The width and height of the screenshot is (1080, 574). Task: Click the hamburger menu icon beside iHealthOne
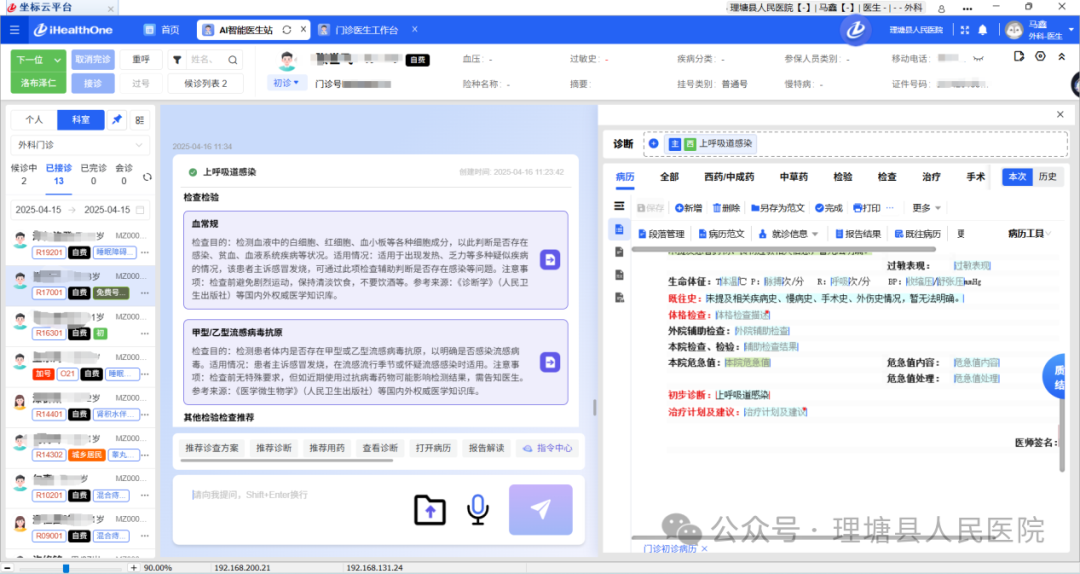14,30
